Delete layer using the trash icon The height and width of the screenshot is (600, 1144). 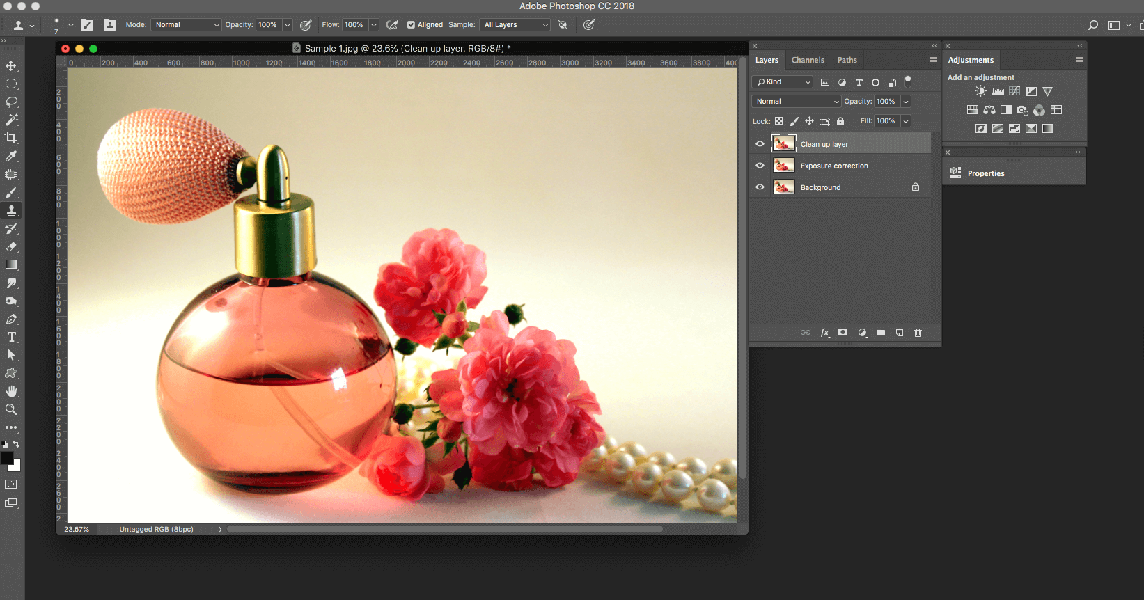tap(918, 332)
